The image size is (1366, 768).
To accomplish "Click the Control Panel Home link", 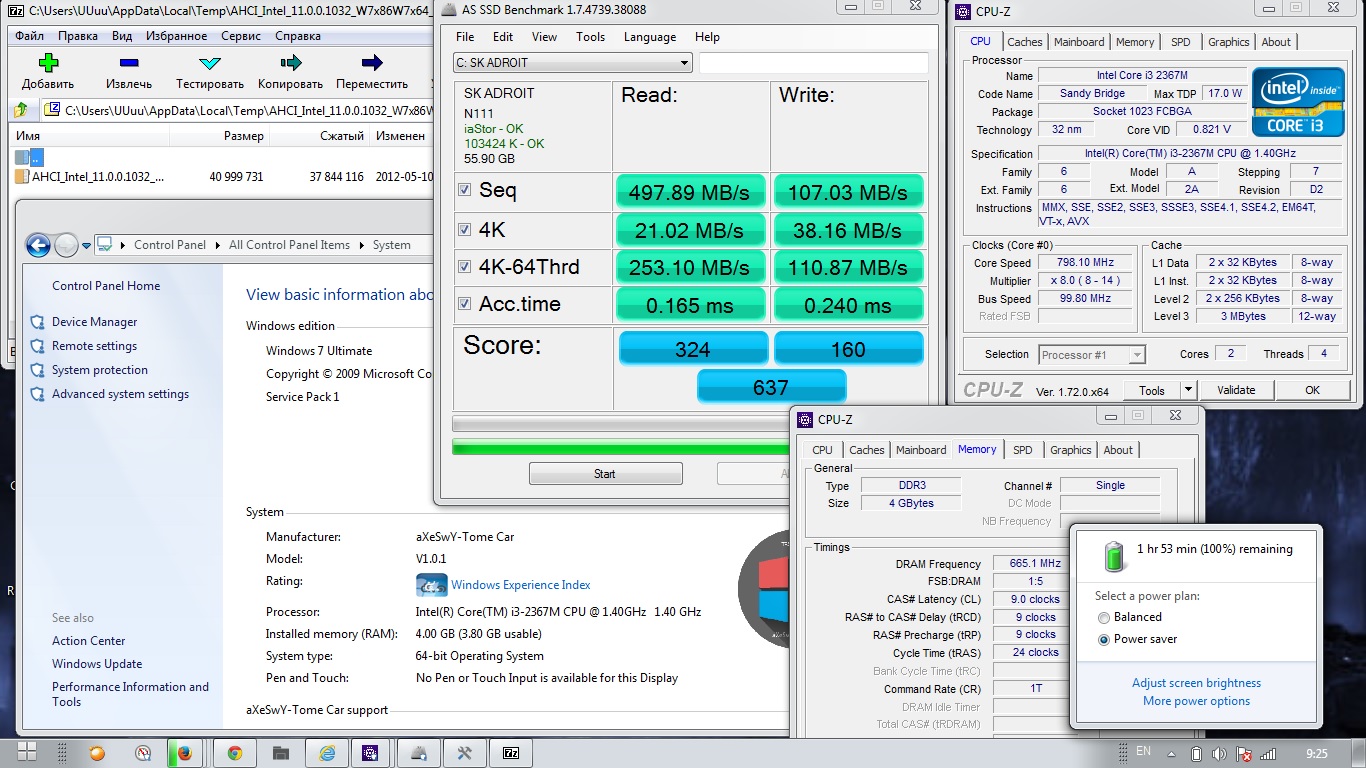I will pos(106,286).
